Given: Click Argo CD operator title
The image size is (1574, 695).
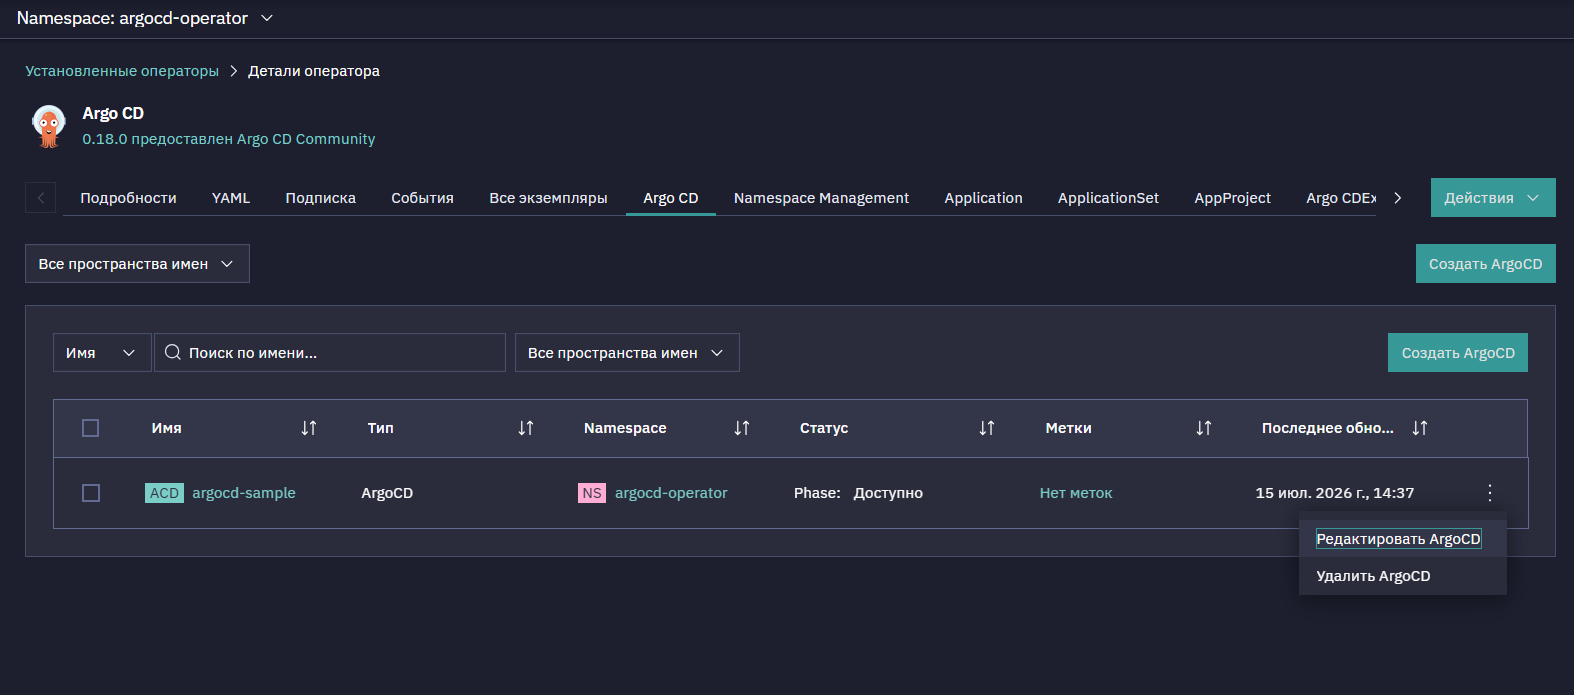Looking at the screenshot, I should pos(113,114).
